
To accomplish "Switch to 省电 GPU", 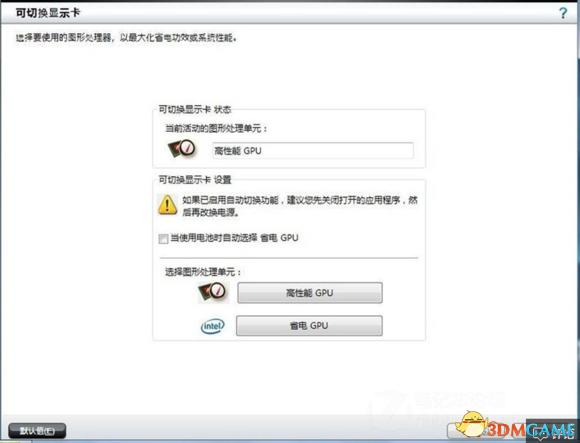I will click(309, 326).
